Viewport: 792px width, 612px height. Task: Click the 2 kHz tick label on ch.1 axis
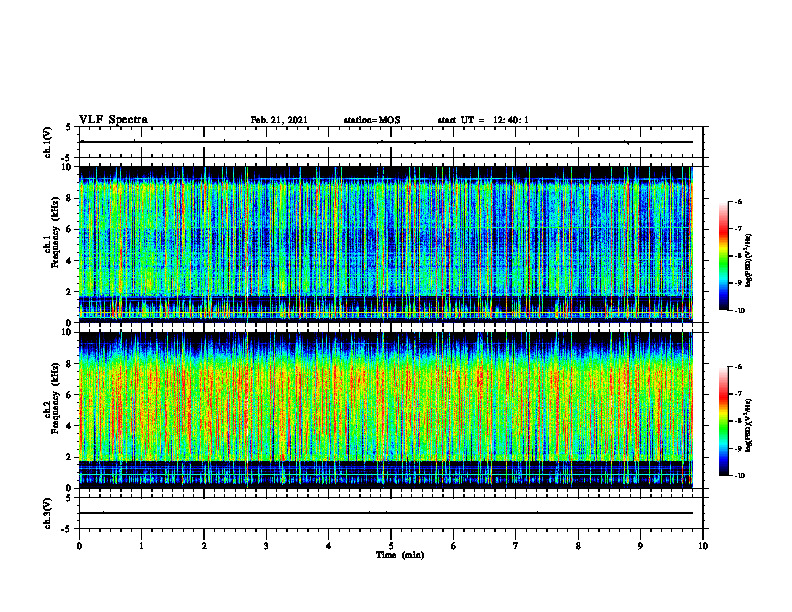[70, 292]
